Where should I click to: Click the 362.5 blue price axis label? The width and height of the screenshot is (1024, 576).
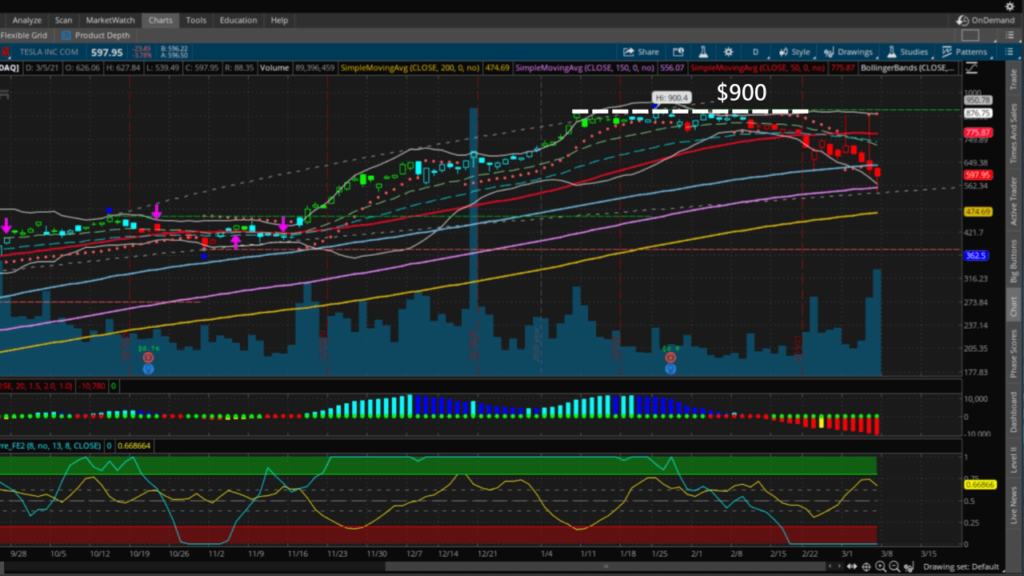tap(976, 255)
